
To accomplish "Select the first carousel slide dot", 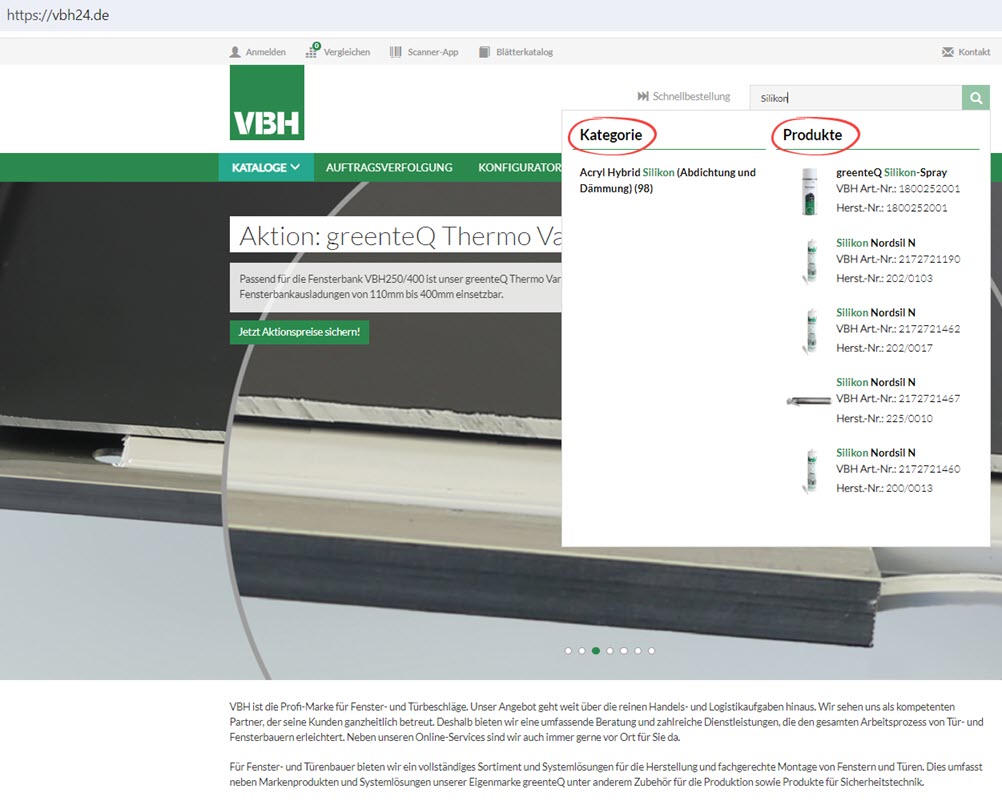I will click(568, 650).
